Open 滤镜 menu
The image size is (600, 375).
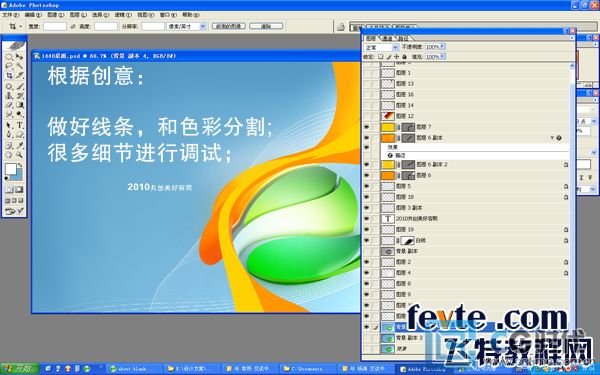(x=123, y=15)
